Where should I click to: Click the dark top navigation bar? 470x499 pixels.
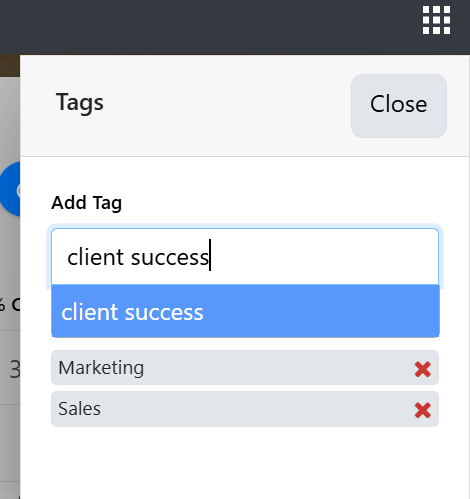click(210, 27)
